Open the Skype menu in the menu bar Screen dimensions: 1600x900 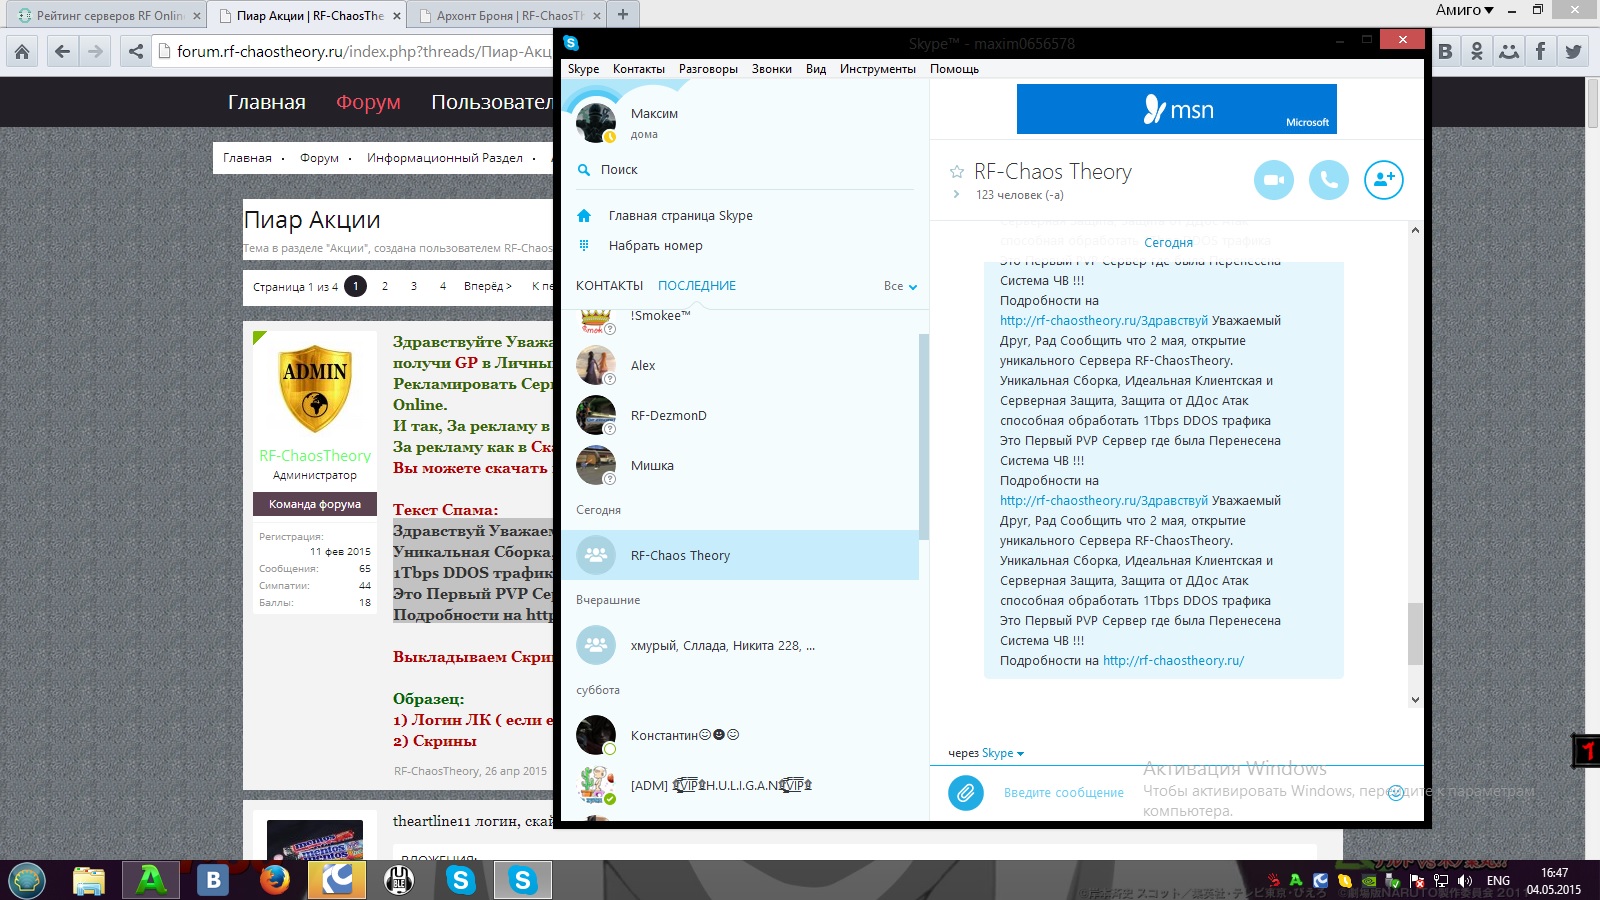[x=584, y=69]
